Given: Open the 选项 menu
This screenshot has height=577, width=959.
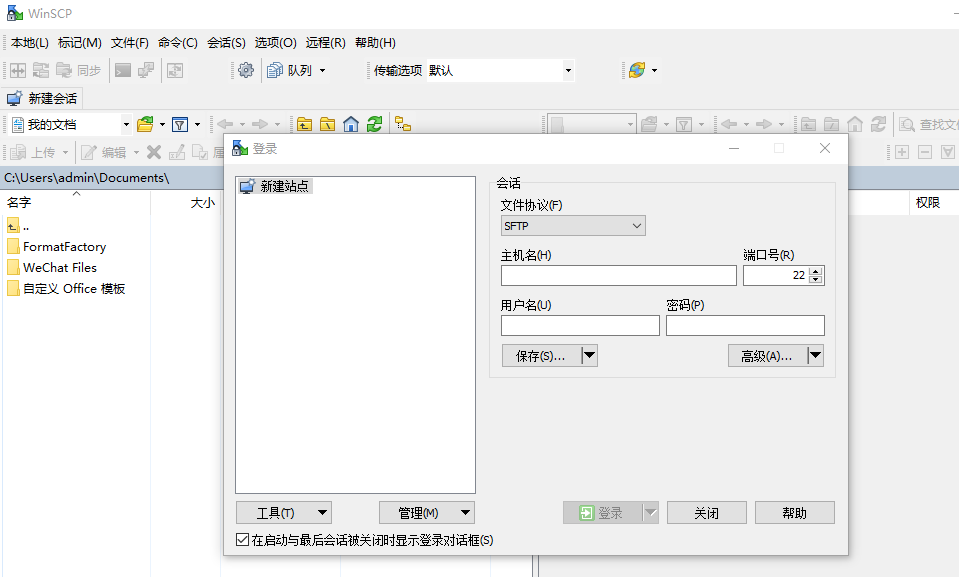Looking at the screenshot, I should point(275,43).
